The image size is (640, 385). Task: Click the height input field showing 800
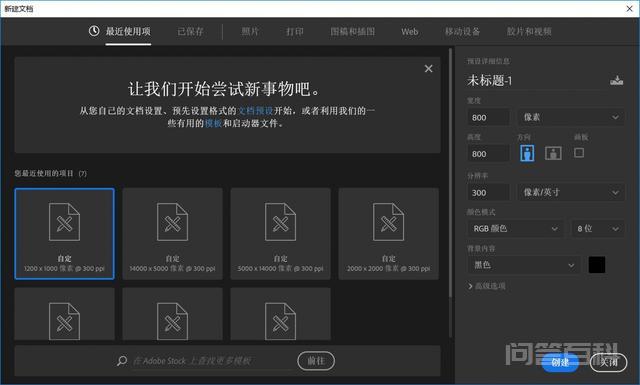coord(489,154)
